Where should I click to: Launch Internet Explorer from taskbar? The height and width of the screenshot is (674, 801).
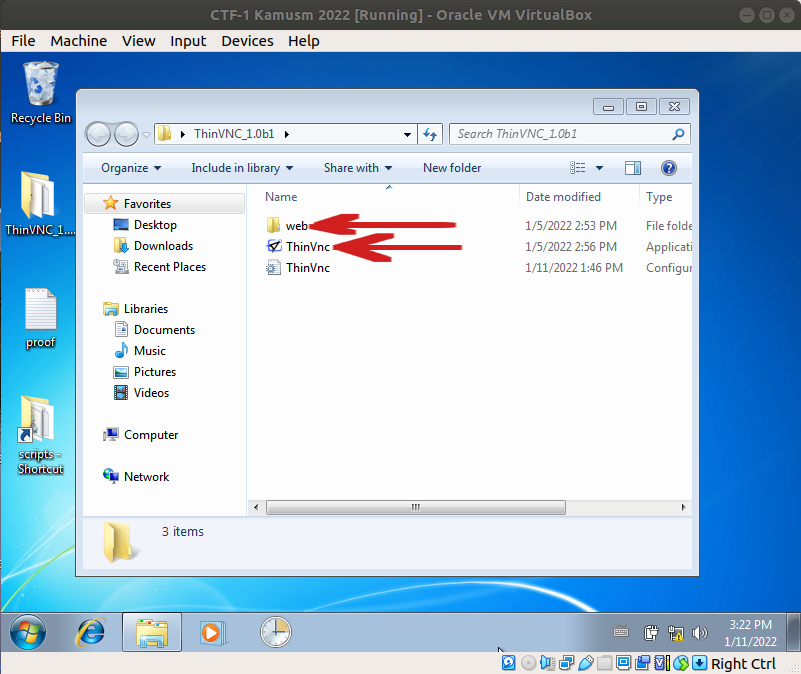click(90, 632)
